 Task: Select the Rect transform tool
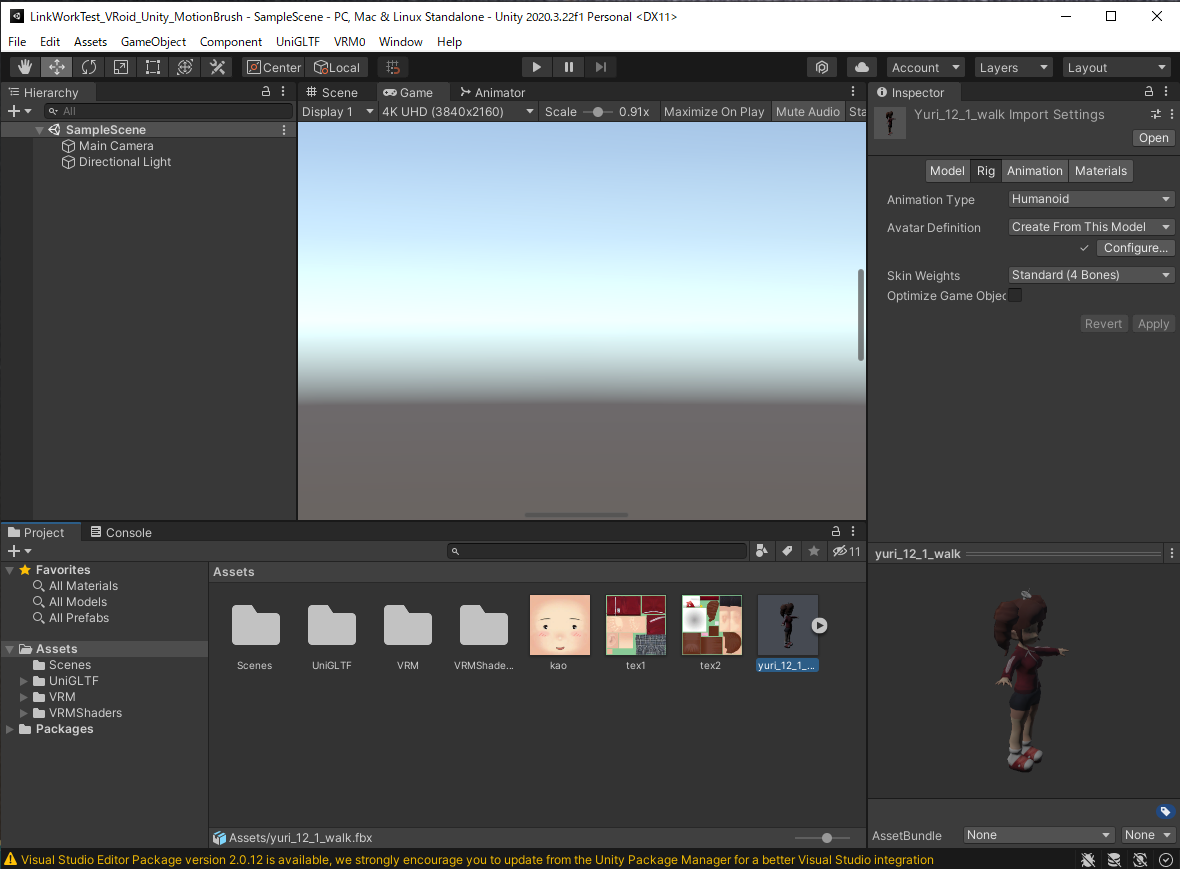153,67
